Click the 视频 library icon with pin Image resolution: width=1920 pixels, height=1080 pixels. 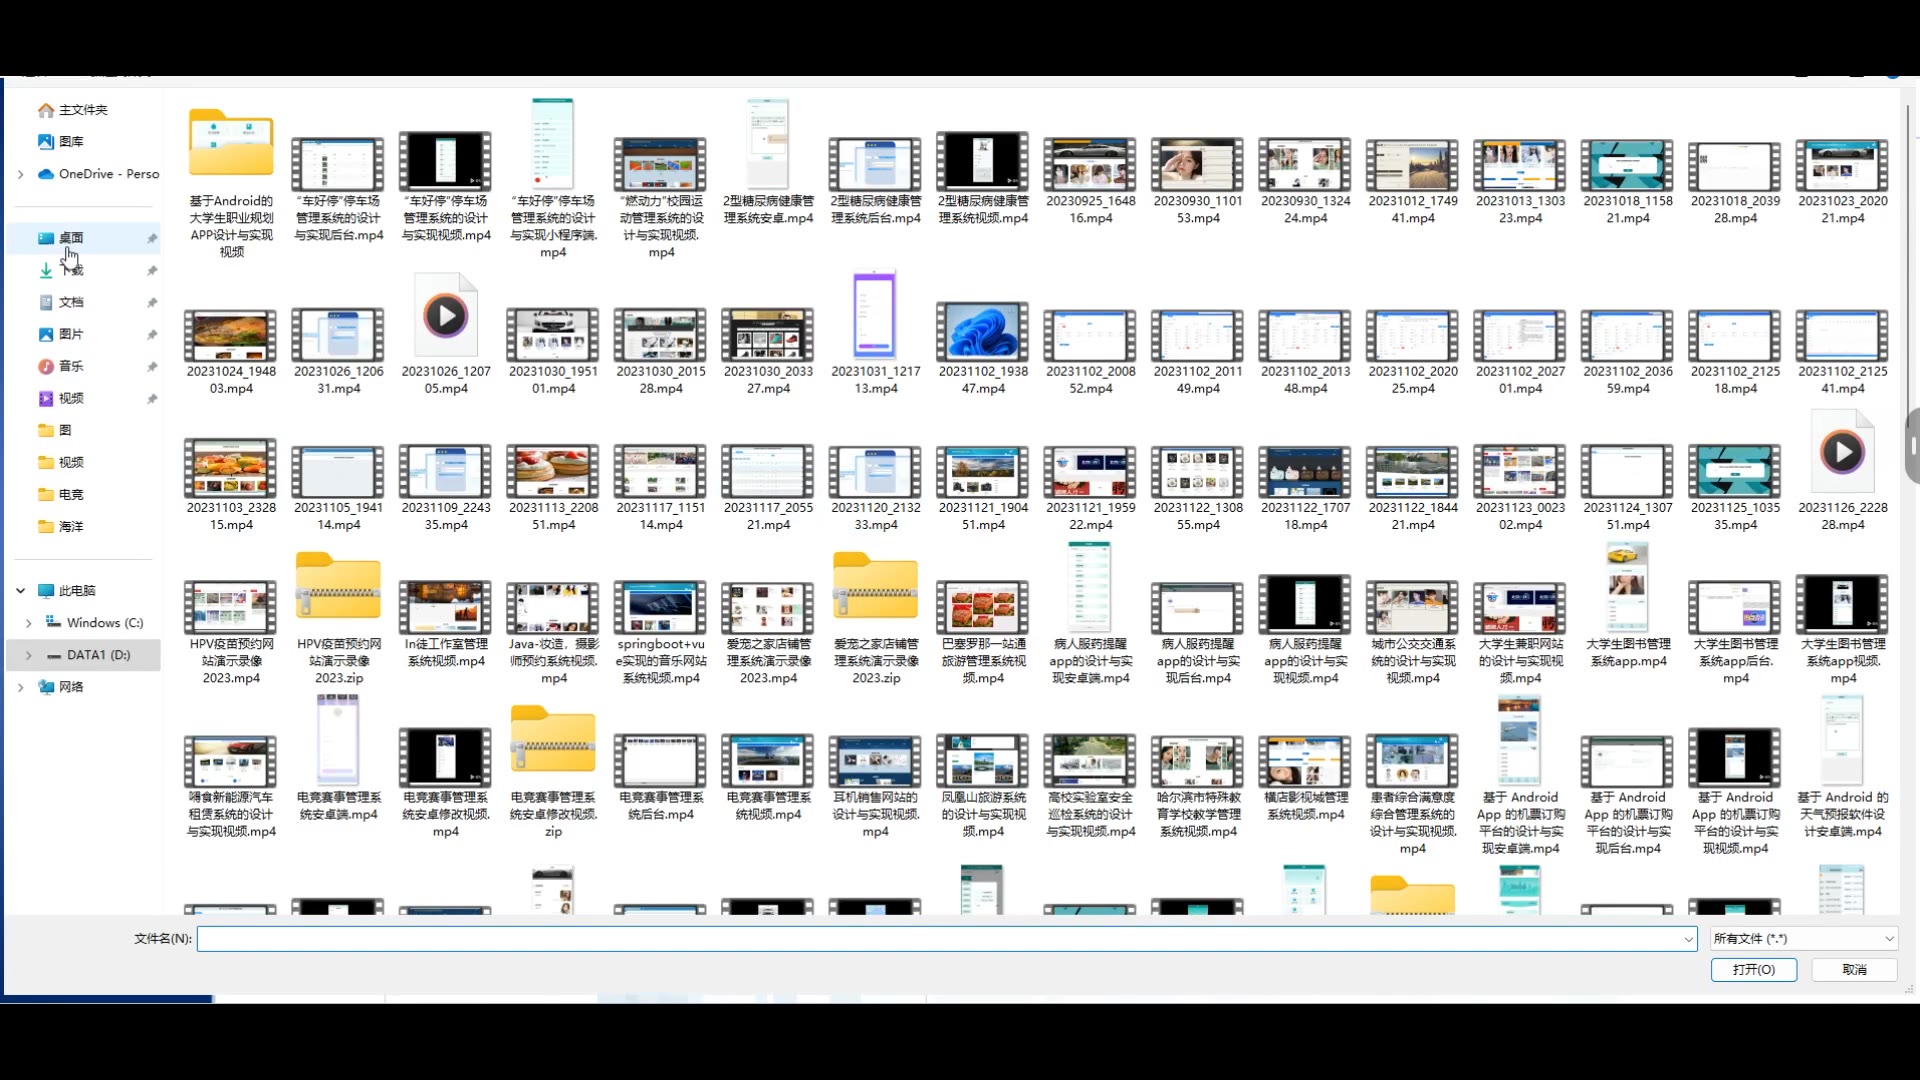pos(46,398)
